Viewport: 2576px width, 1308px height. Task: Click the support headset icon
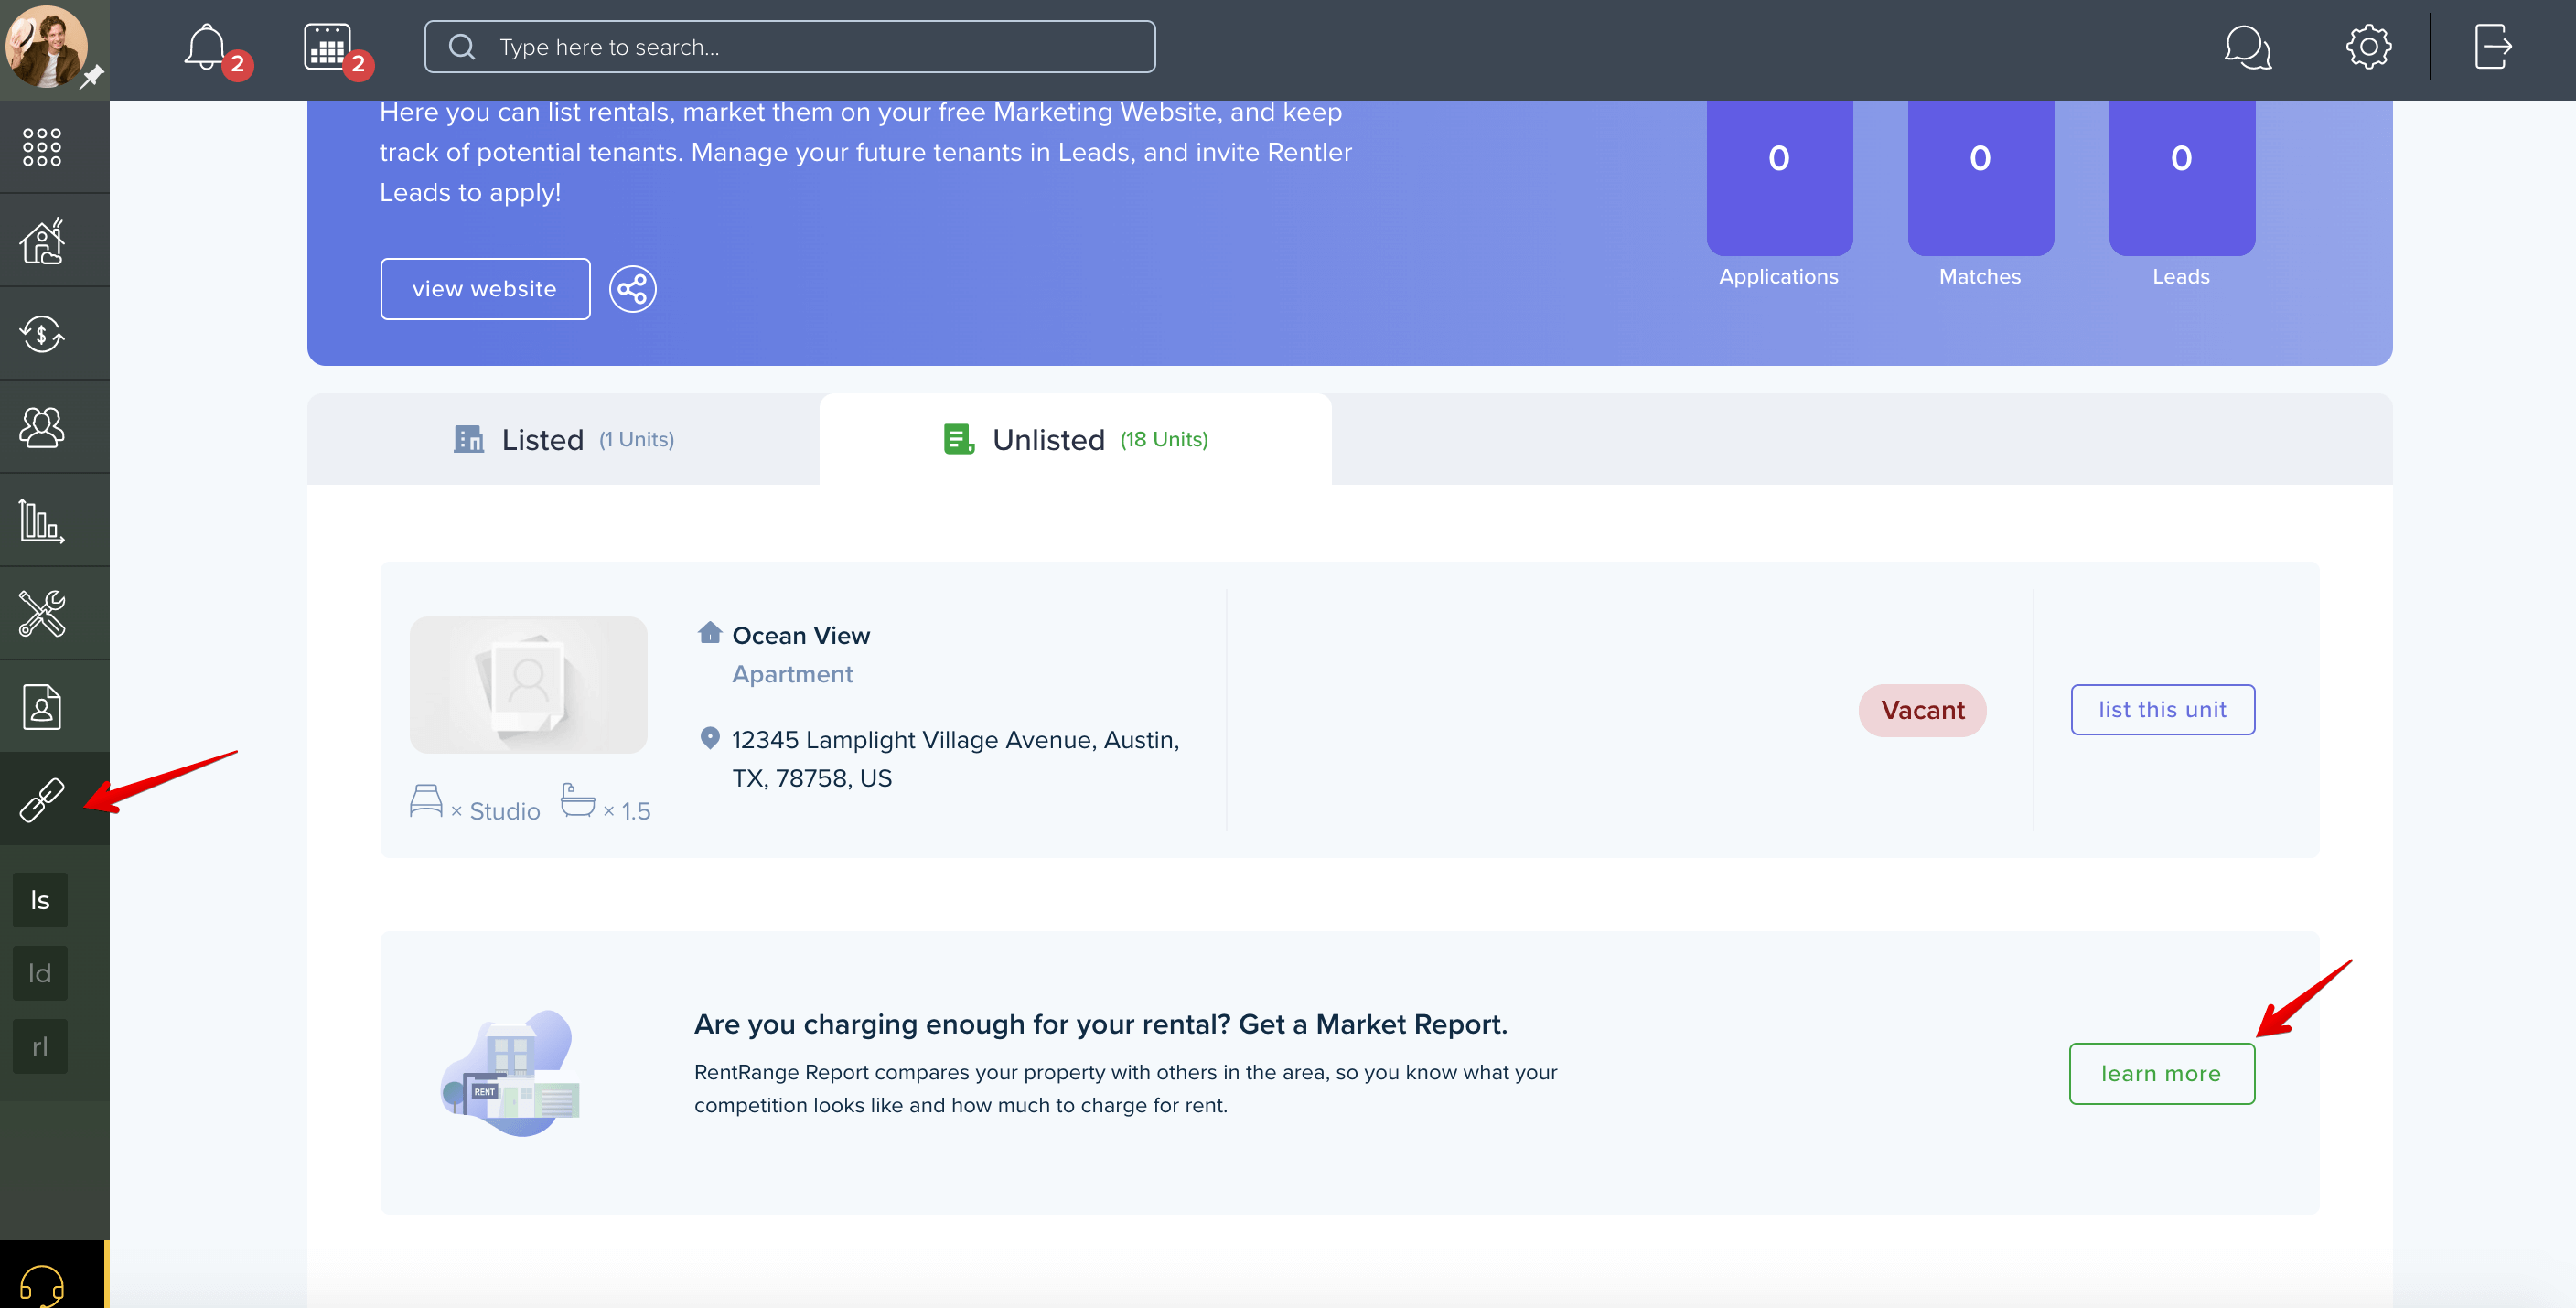click(x=42, y=1285)
